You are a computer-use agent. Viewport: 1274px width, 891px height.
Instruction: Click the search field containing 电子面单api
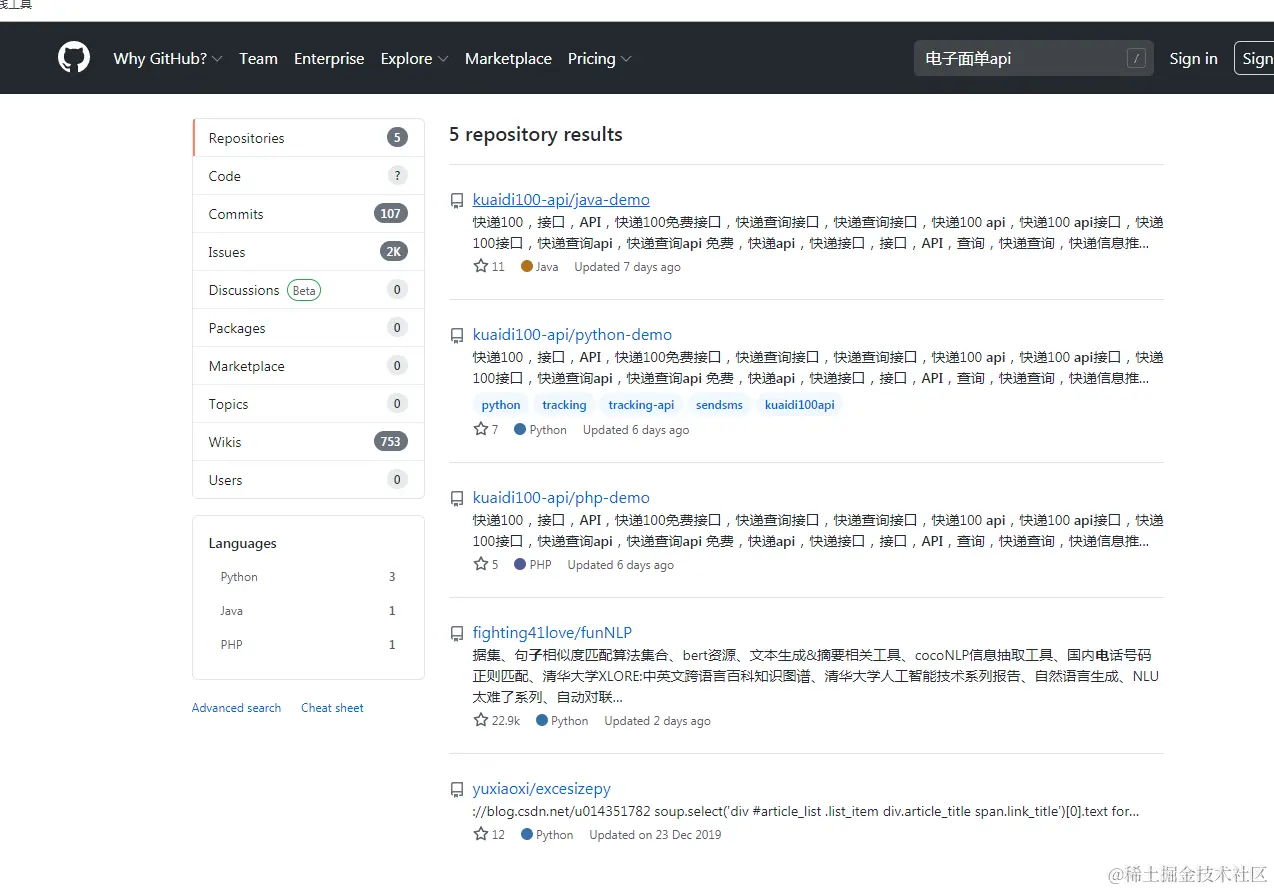click(x=1034, y=58)
